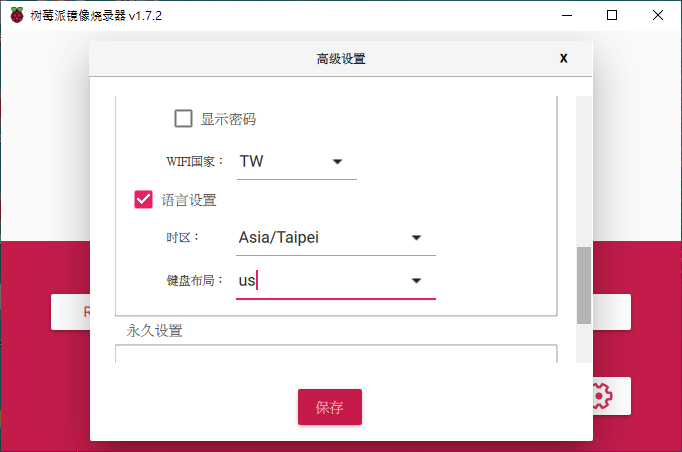Minimize the imager window
682x452 pixels.
(567, 16)
